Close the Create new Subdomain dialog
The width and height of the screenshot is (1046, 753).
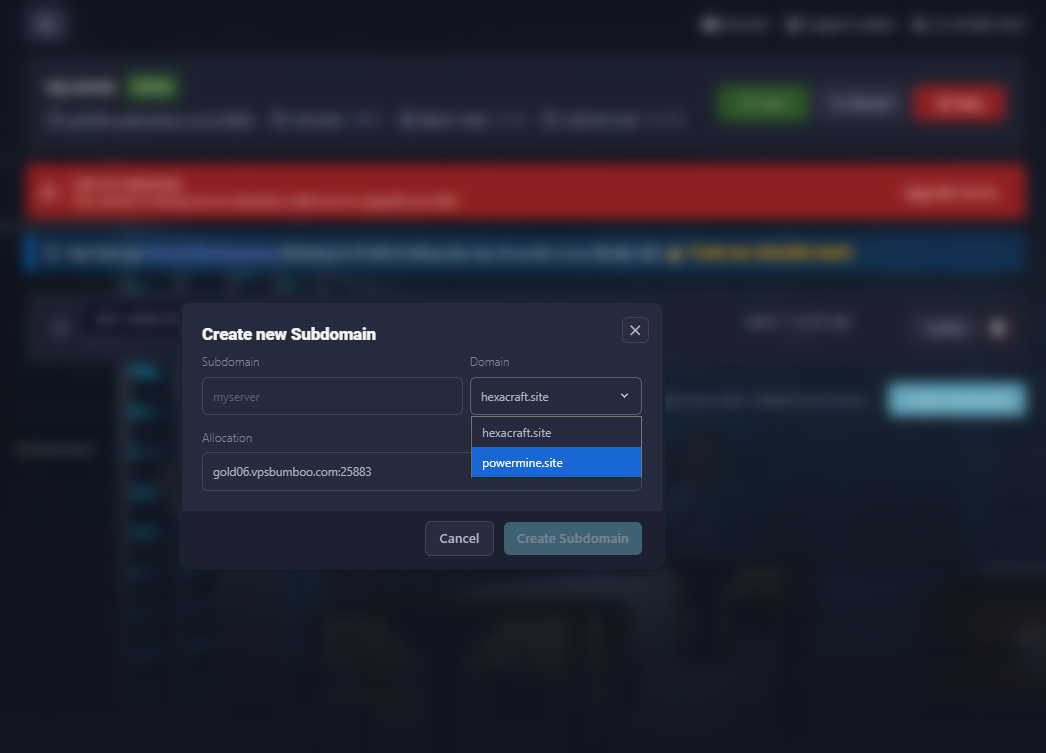(635, 329)
